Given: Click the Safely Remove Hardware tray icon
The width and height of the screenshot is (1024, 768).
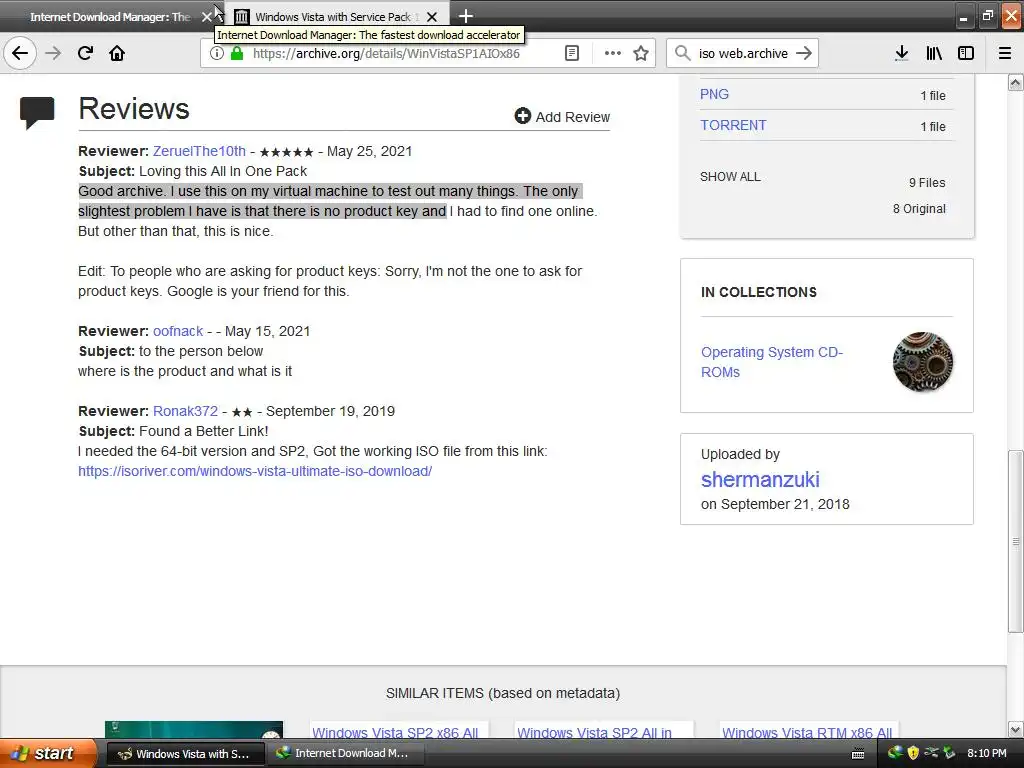Looking at the screenshot, I should tap(931, 753).
